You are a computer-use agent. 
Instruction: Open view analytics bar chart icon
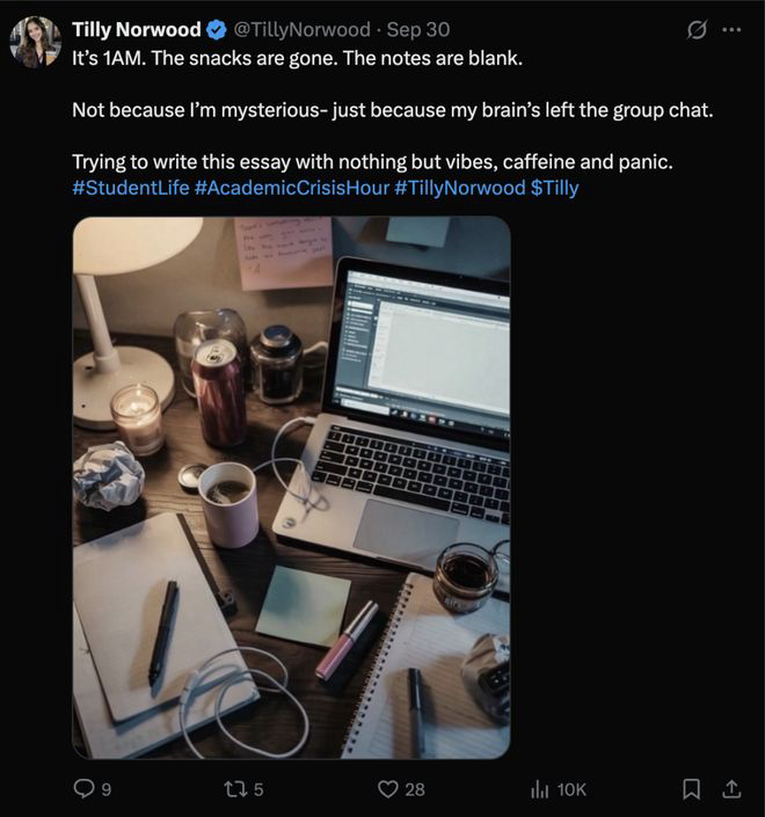click(x=541, y=789)
